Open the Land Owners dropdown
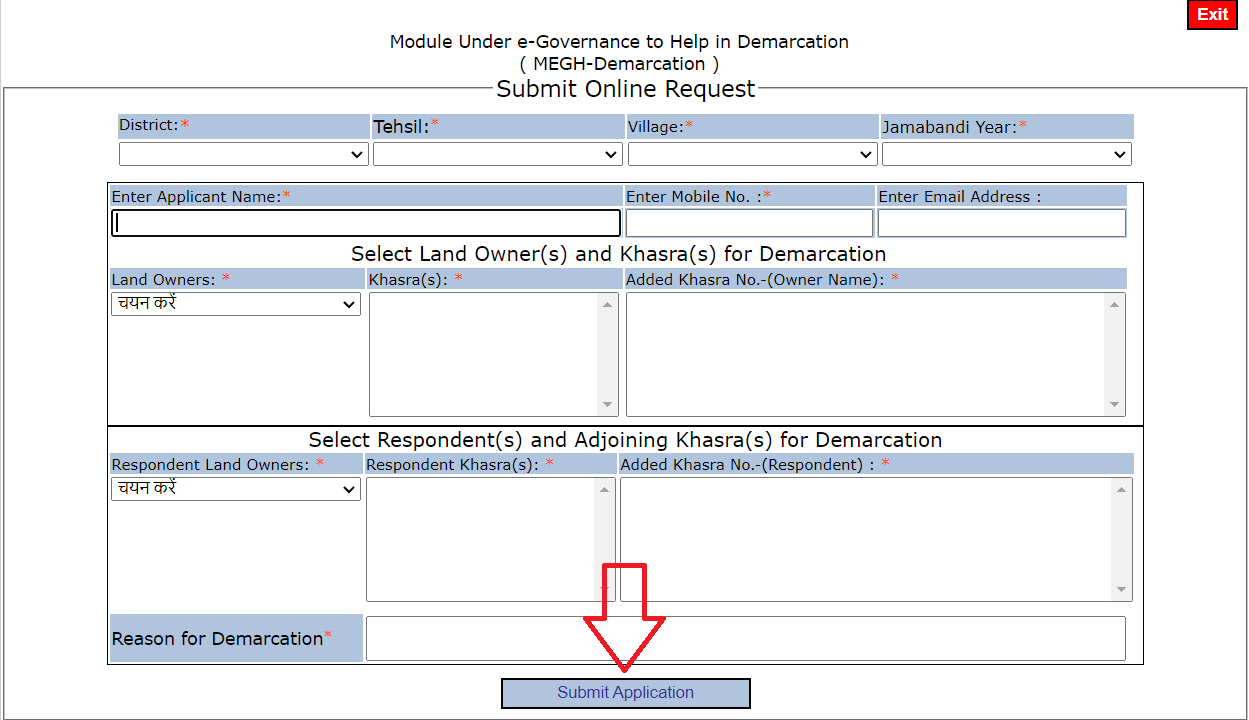The height and width of the screenshot is (720, 1249). pos(236,304)
